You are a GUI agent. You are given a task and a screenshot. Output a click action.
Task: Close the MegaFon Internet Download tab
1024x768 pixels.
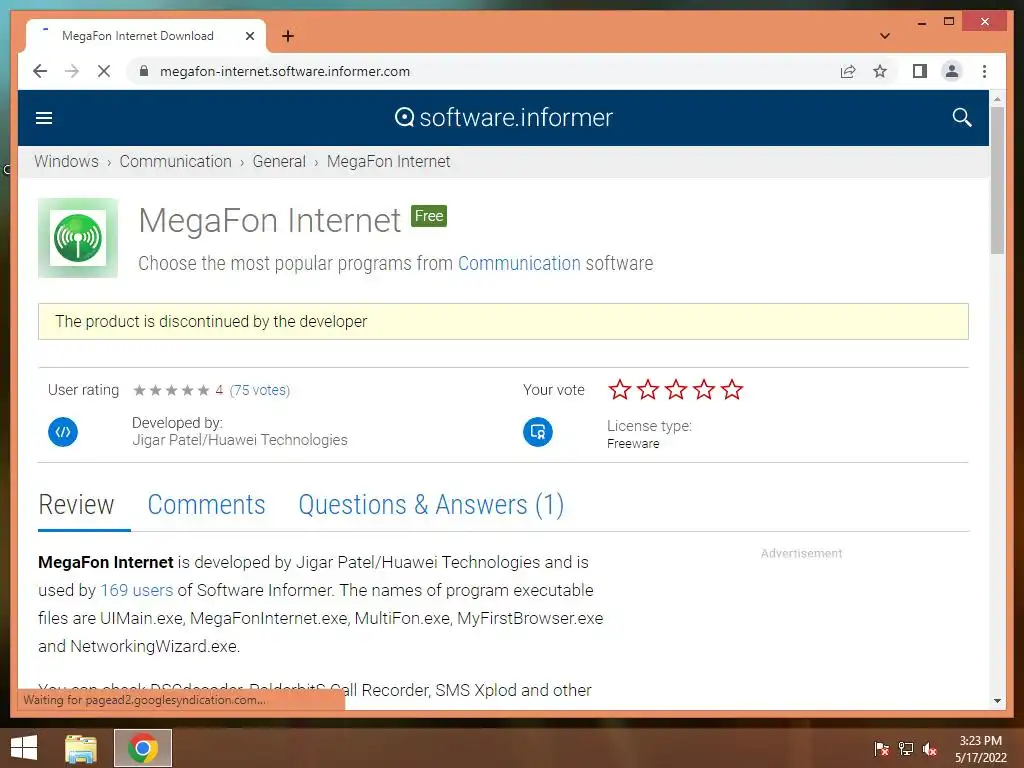tap(249, 36)
